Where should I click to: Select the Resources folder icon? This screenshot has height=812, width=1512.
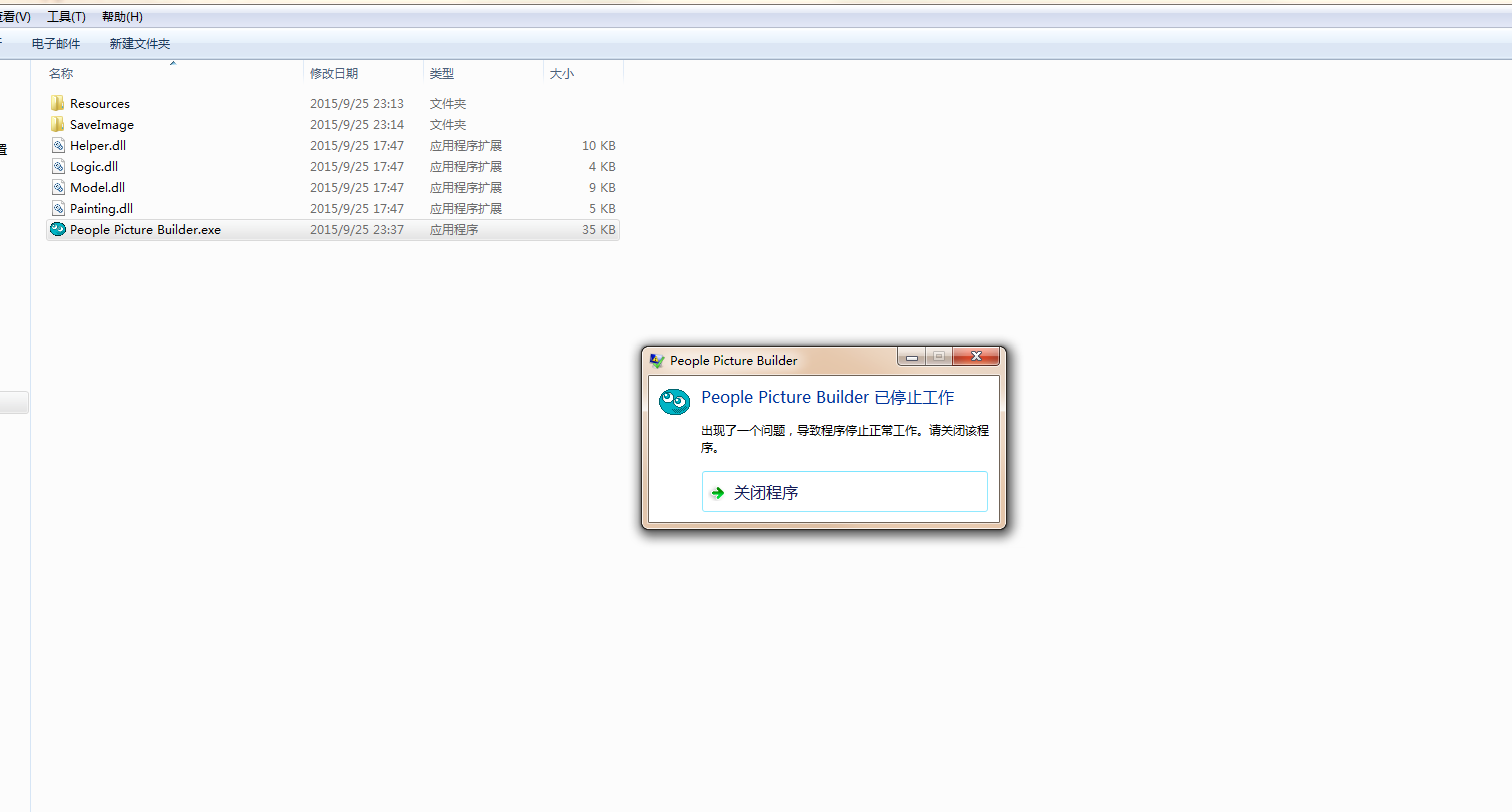tap(57, 103)
